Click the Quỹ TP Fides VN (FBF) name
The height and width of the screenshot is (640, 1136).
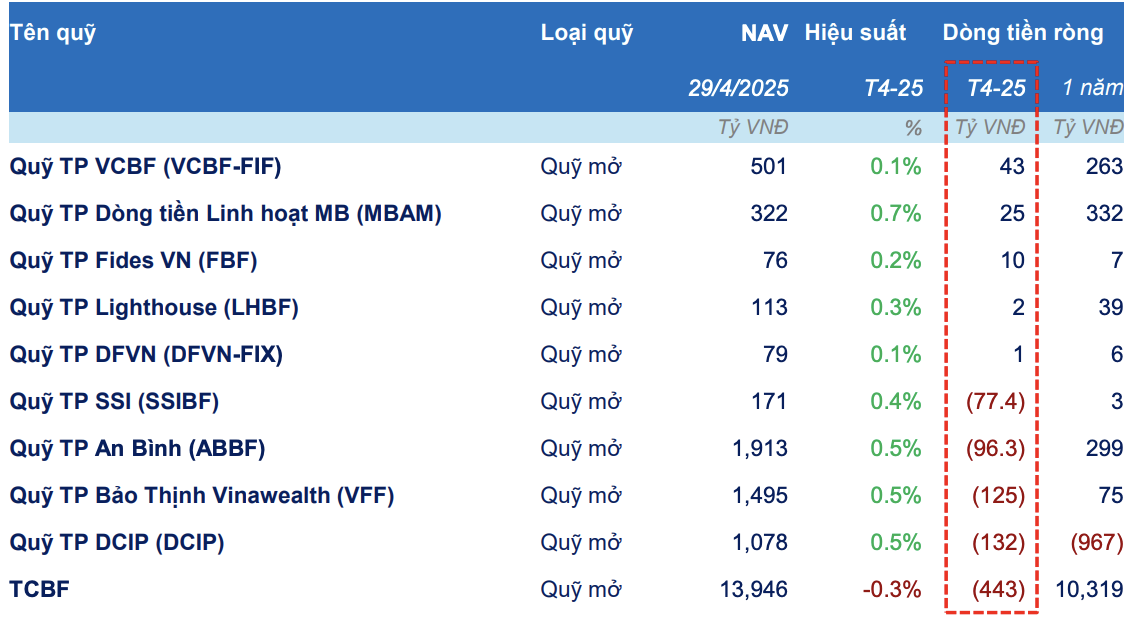tap(134, 261)
